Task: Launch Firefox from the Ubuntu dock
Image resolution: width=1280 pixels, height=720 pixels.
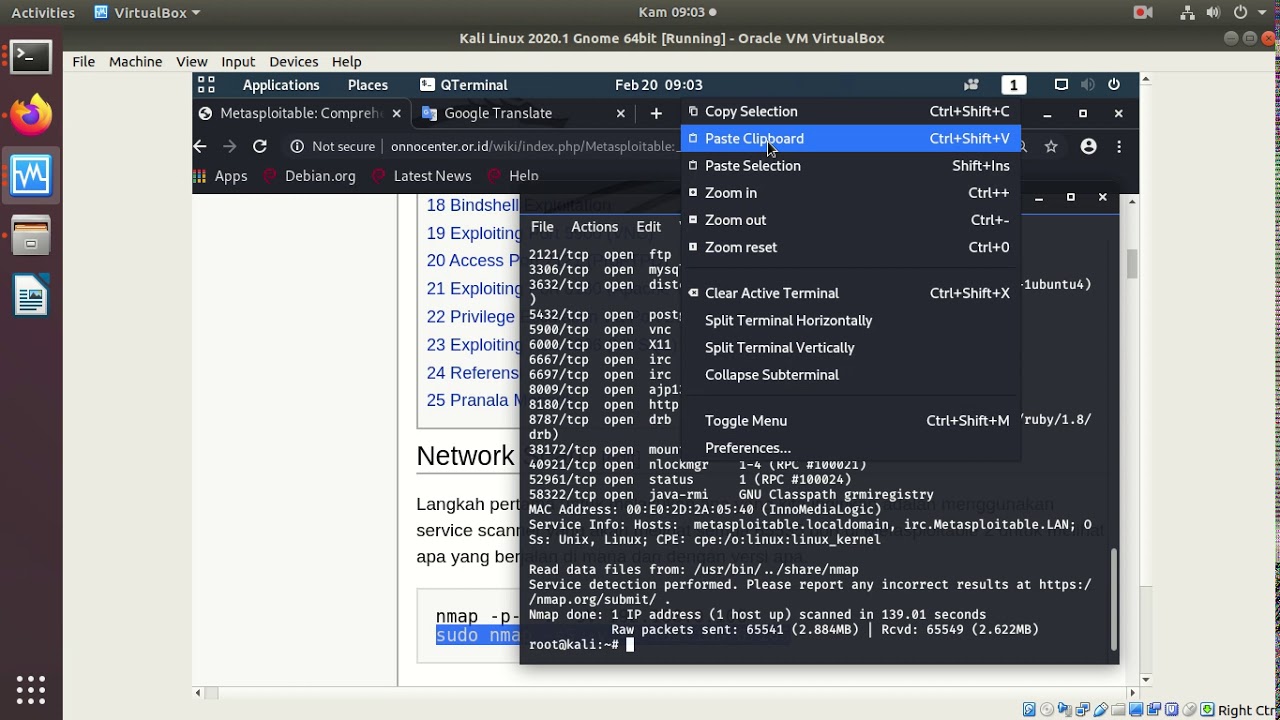Action: pyautogui.click(x=31, y=115)
